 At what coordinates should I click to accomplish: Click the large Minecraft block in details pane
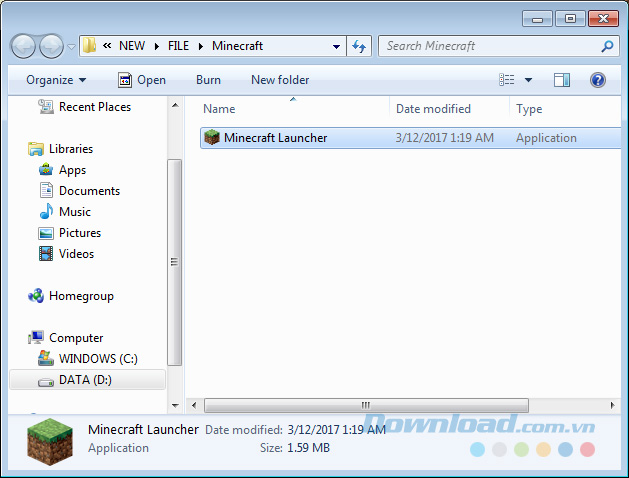[x=50, y=442]
